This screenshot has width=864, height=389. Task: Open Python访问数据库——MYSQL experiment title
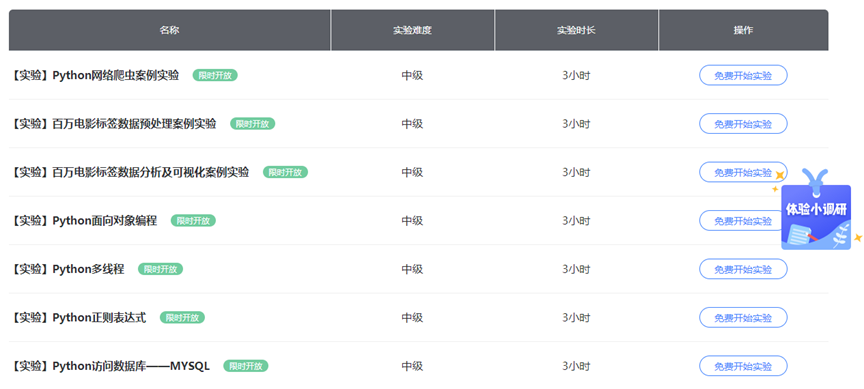[x=111, y=366]
